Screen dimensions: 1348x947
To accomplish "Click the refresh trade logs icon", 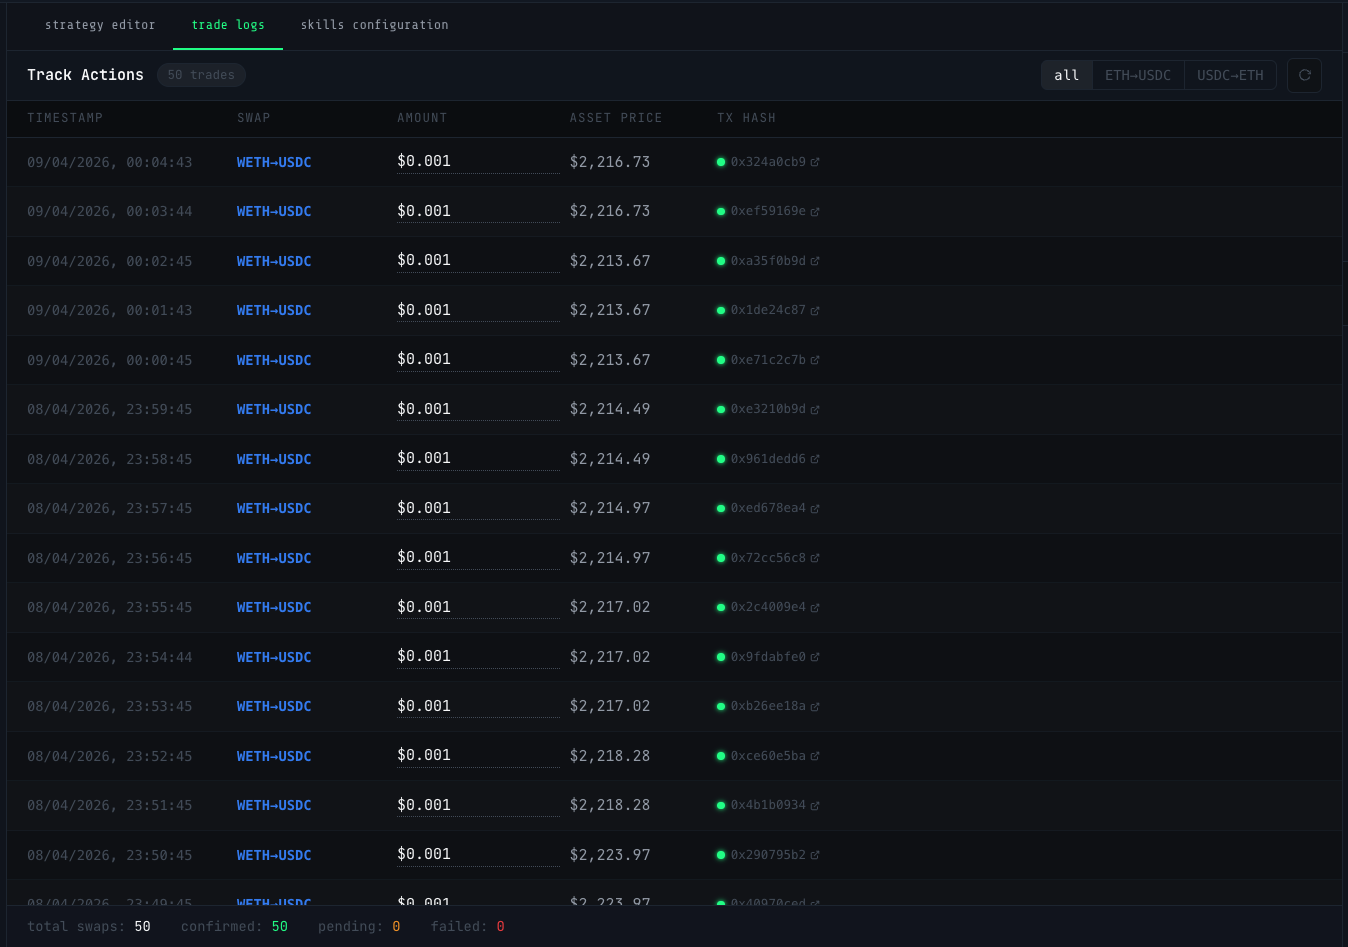I will (x=1304, y=75).
